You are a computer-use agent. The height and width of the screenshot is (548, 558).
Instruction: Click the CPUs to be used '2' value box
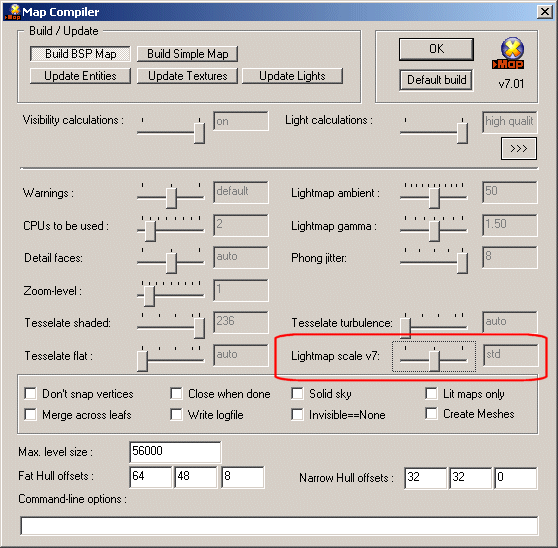click(x=241, y=225)
